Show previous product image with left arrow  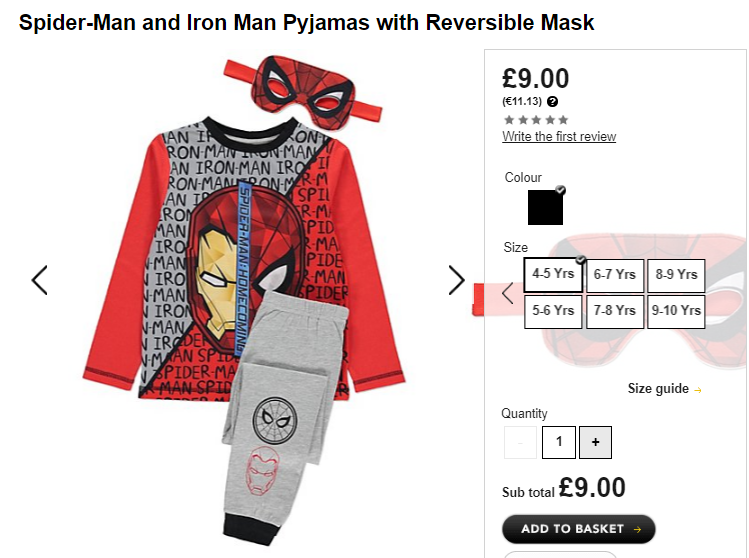click(x=39, y=280)
